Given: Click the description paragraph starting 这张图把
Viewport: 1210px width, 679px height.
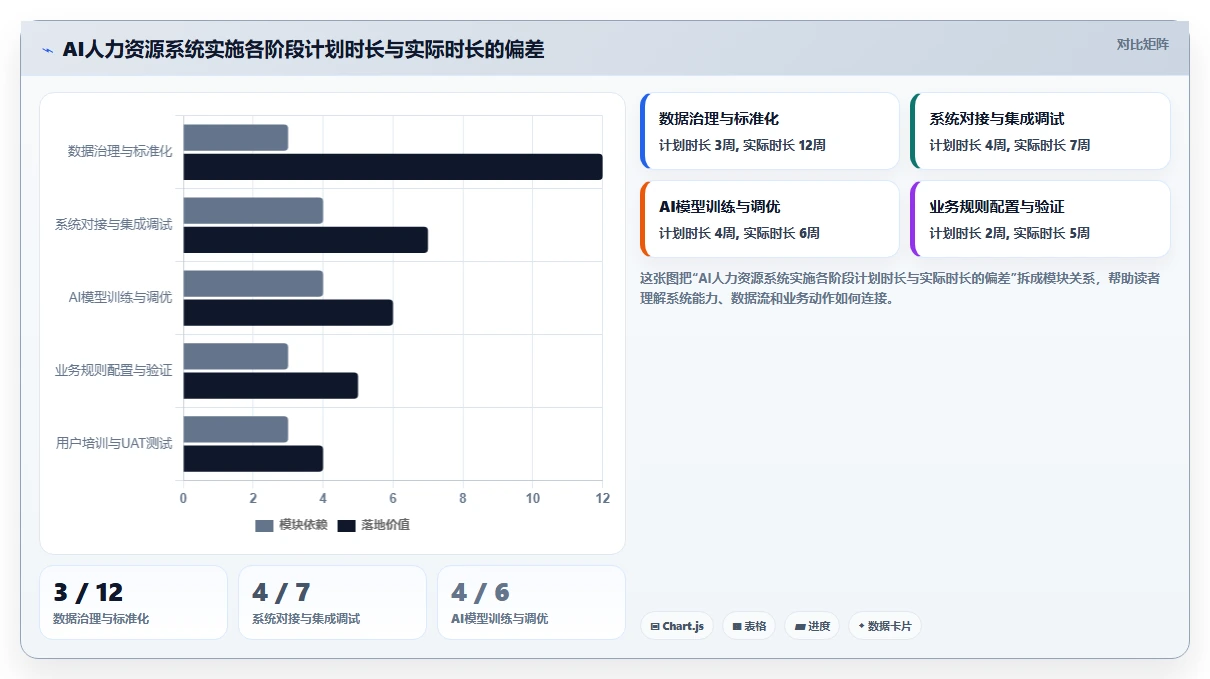Looking at the screenshot, I should (x=900, y=288).
